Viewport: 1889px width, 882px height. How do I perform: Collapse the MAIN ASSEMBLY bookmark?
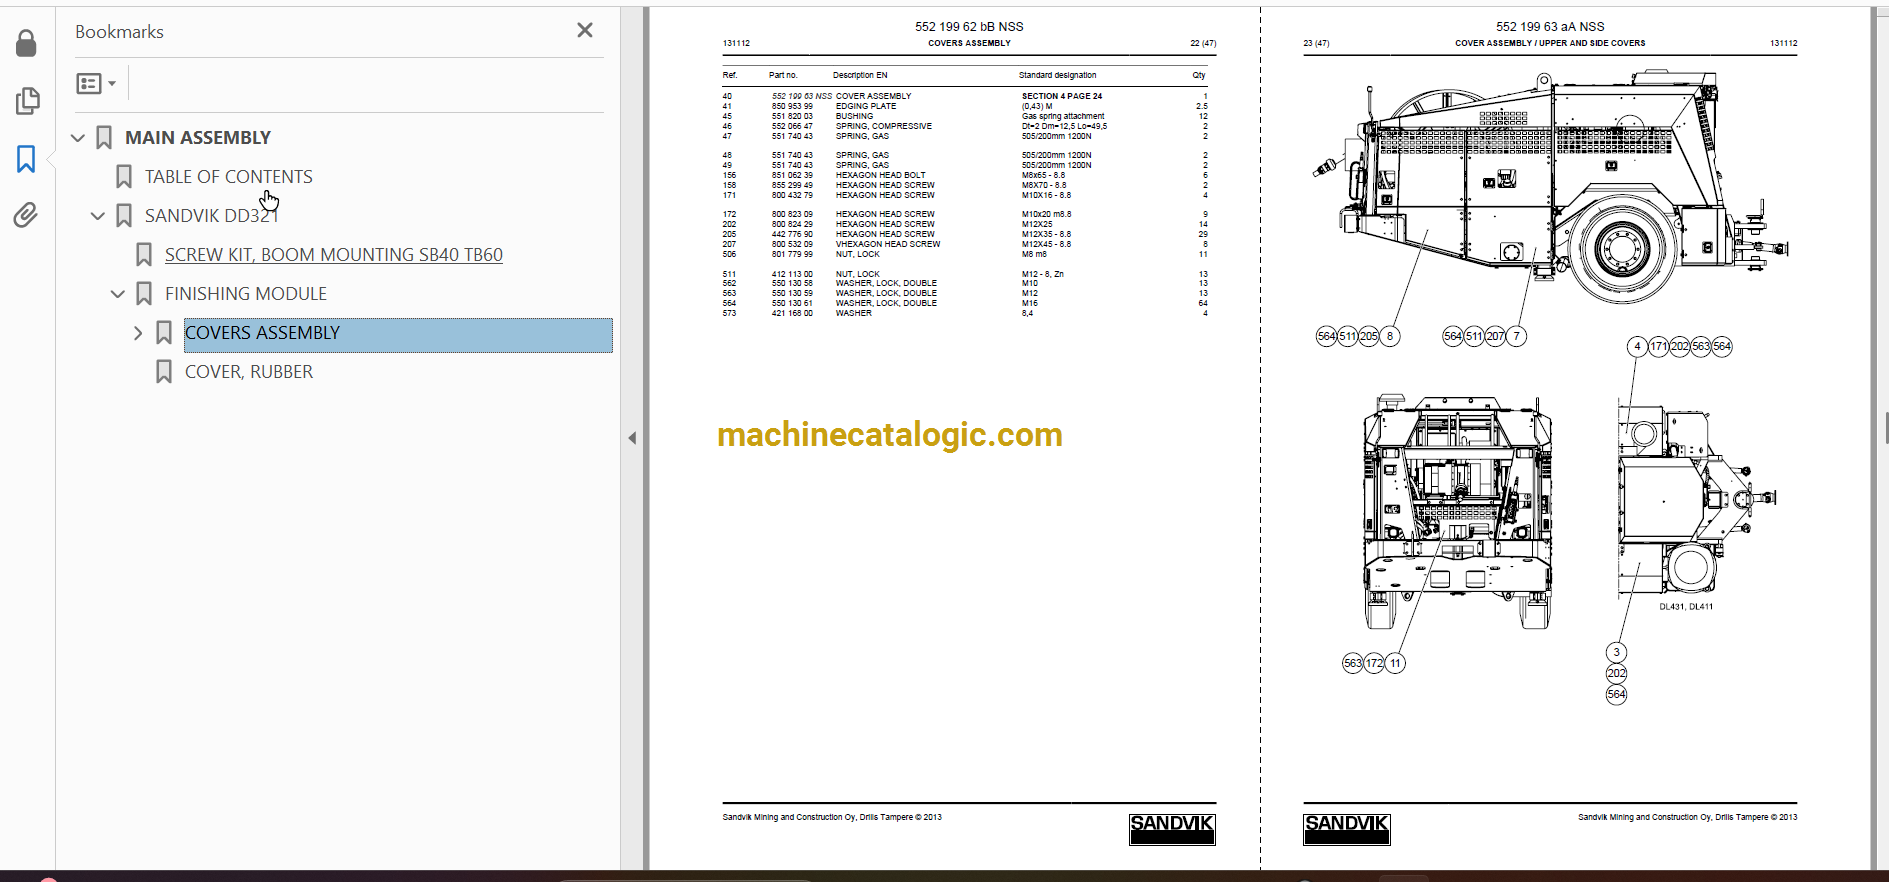point(78,138)
